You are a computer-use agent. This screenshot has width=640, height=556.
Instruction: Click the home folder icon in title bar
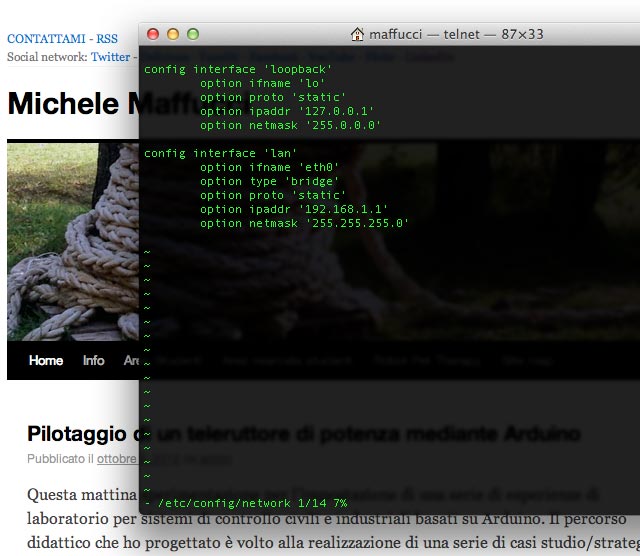coord(357,34)
